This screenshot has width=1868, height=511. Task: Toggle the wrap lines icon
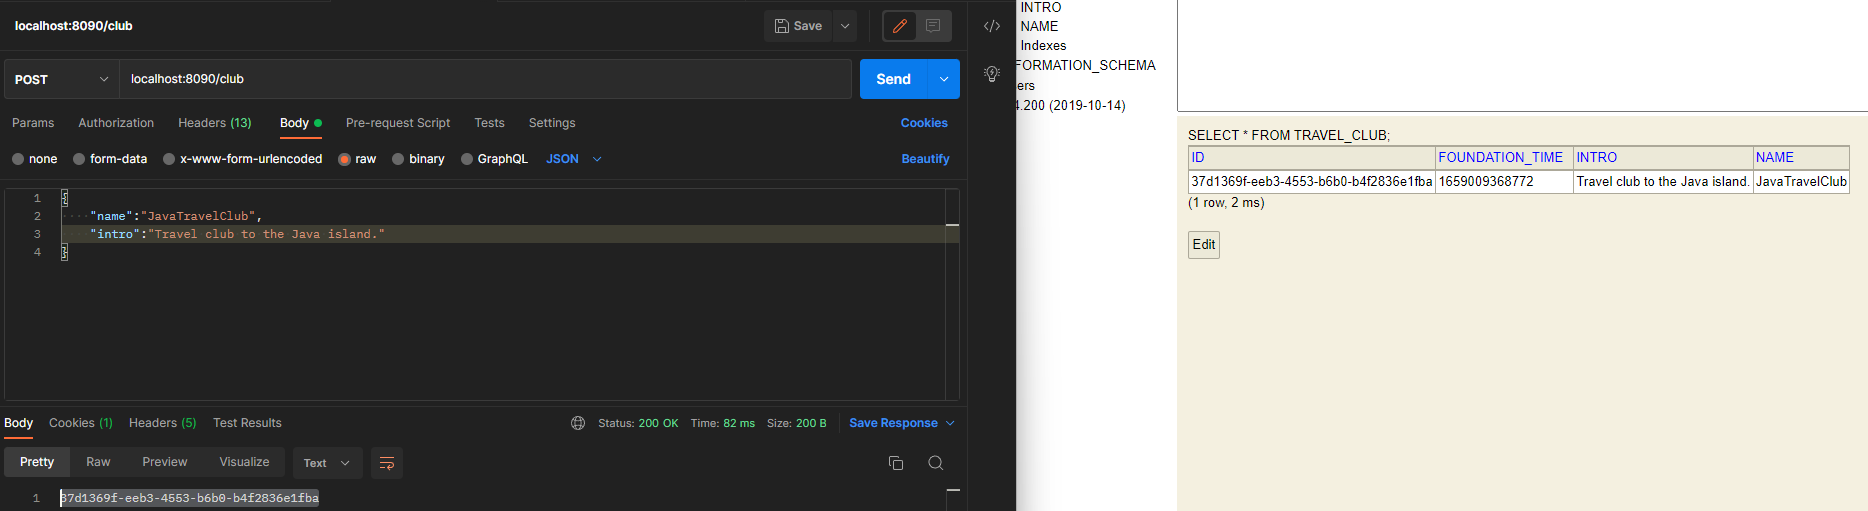[x=387, y=463]
